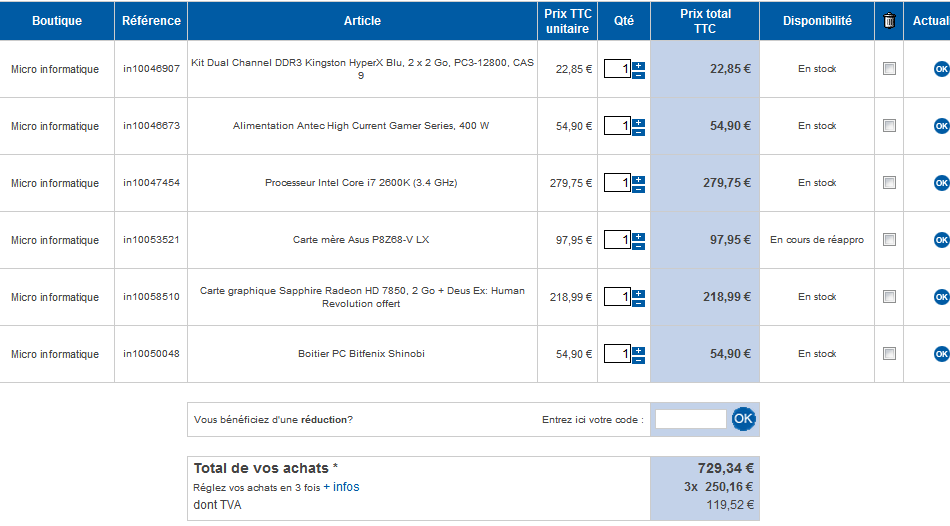Click quantity field for Sapphire Radeon card
Viewport: 950px width, 526px height.
[x=618, y=297]
